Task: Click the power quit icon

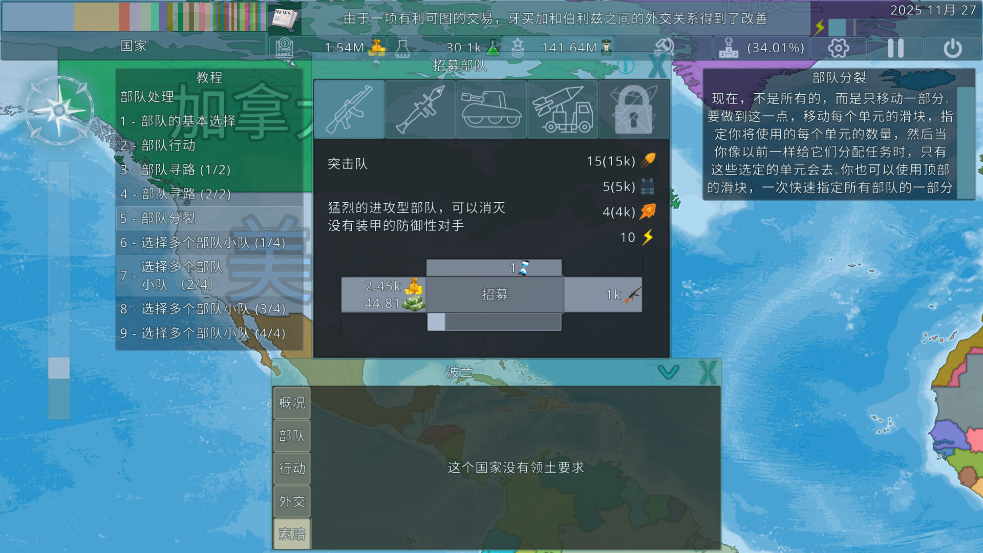Action: tap(952, 48)
